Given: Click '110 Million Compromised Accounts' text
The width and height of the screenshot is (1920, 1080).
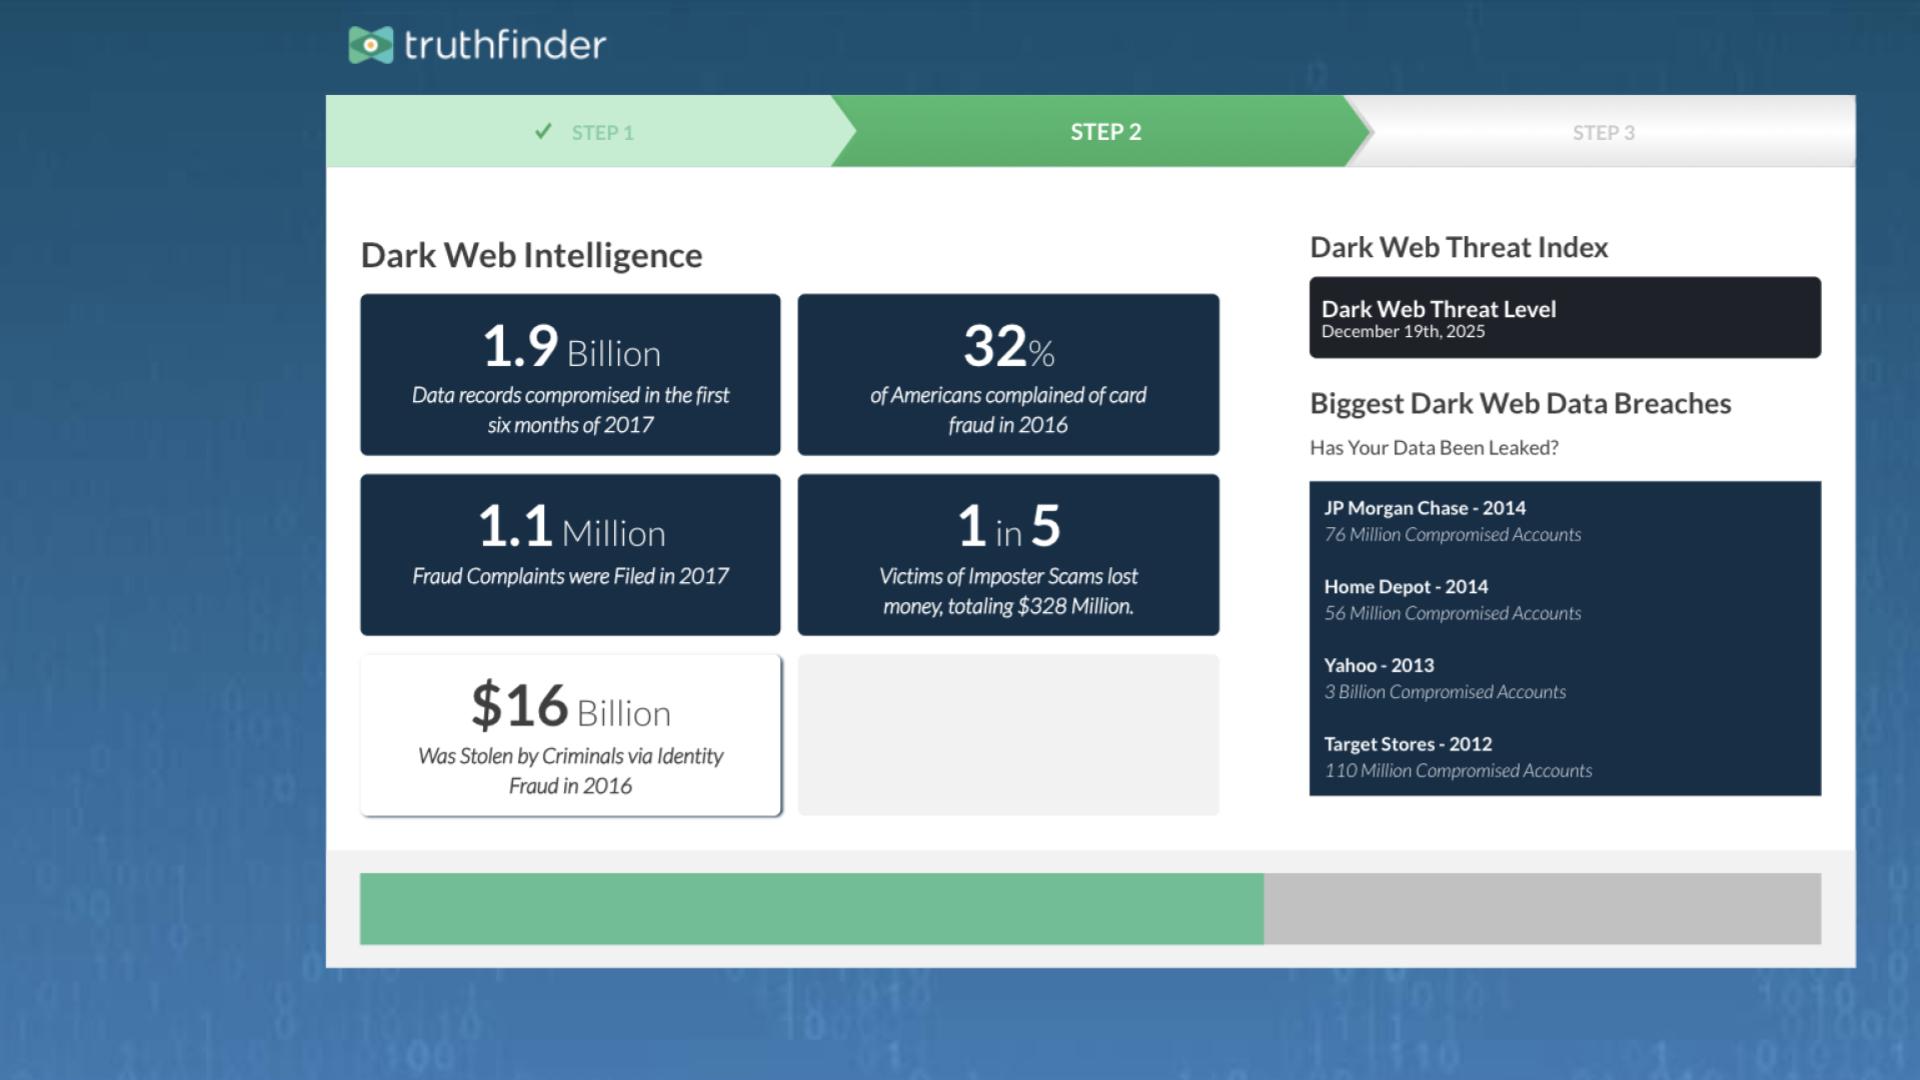Looking at the screenshot, I should (x=1458, y=771).
